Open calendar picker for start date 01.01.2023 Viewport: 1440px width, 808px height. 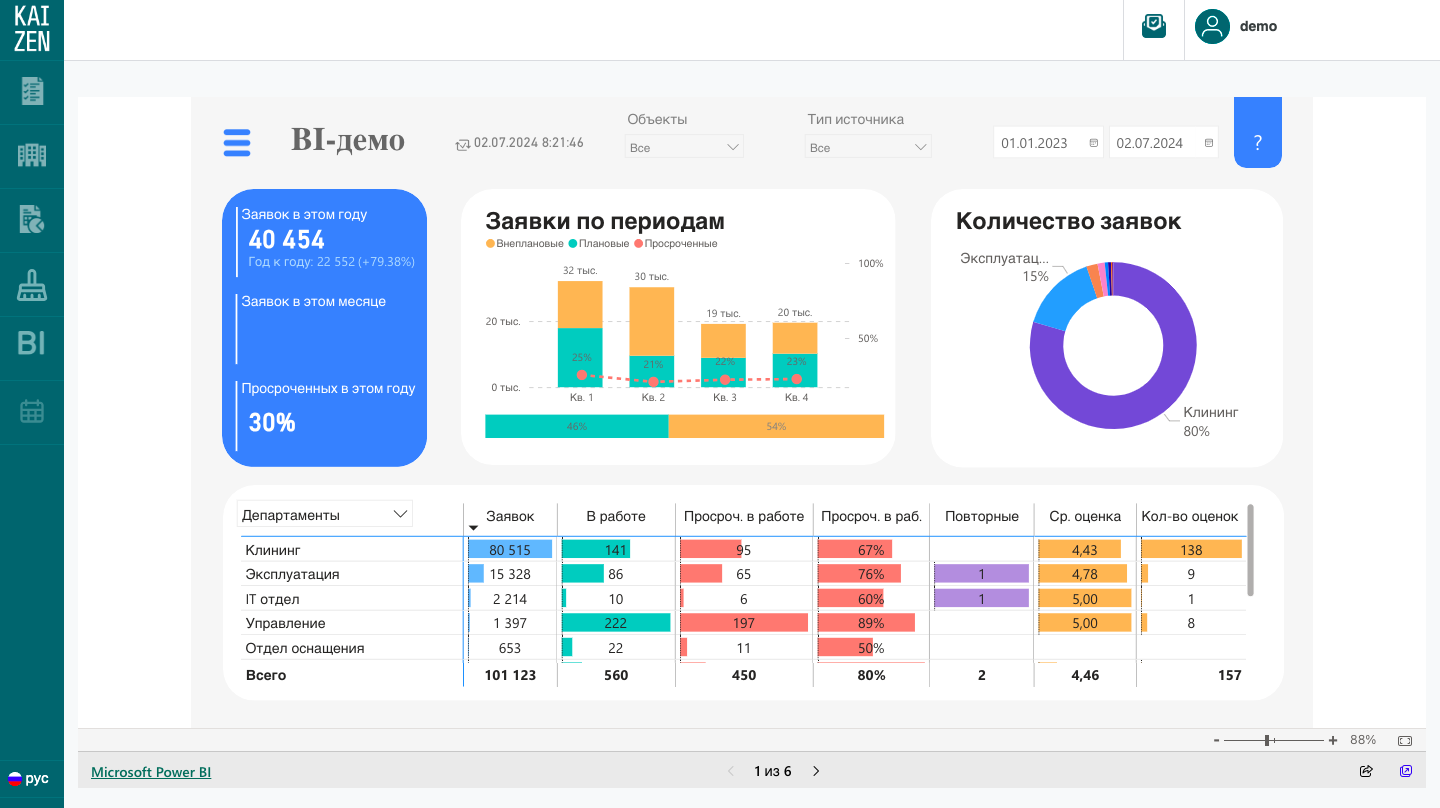[x=1094, y=143]
